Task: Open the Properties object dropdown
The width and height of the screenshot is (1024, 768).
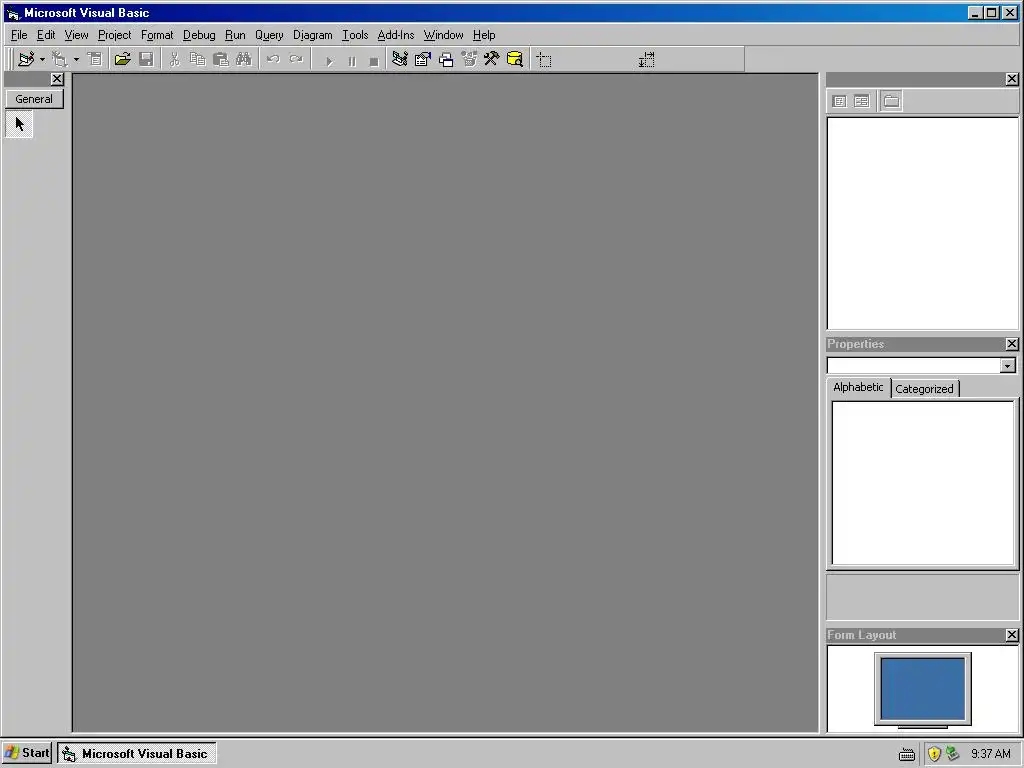Action: [1008, 366]
